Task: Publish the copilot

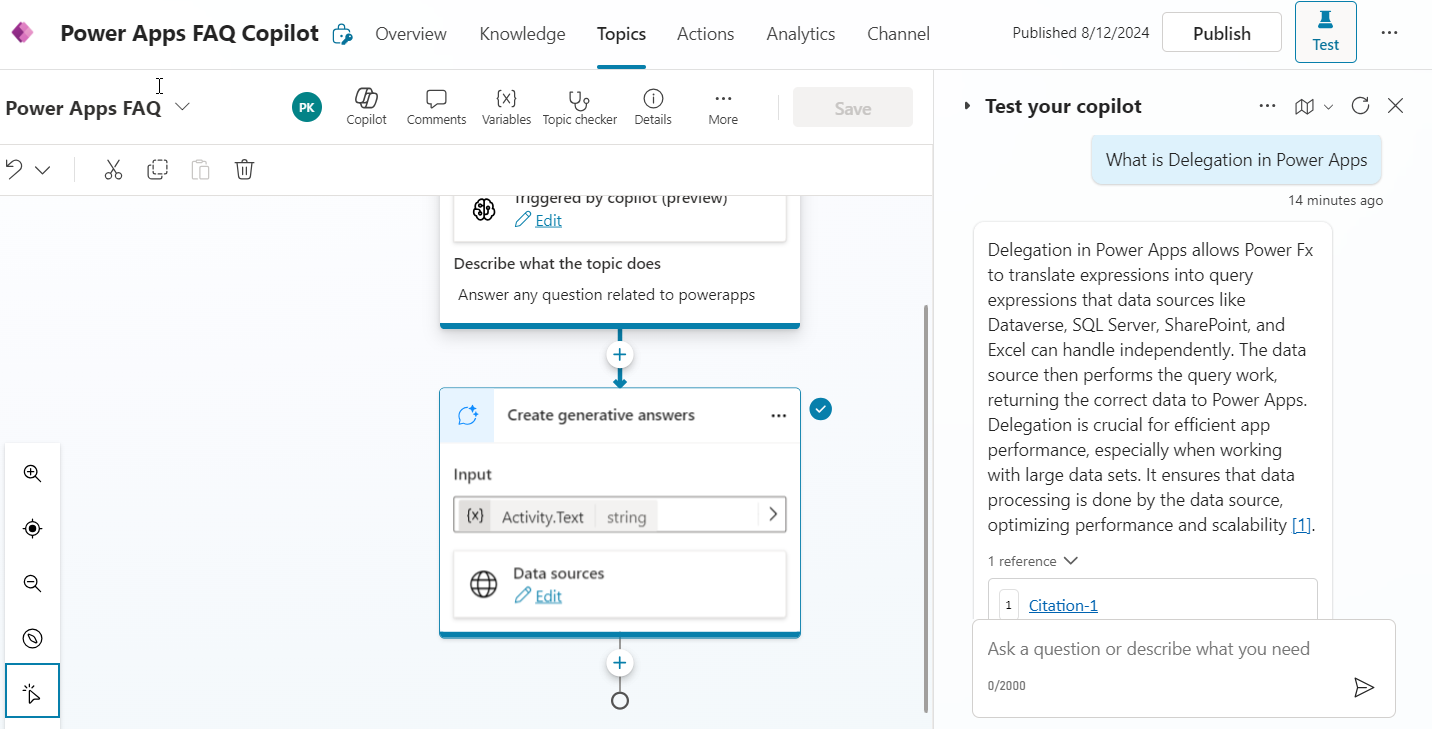Action: click(x=1221, y=32)
